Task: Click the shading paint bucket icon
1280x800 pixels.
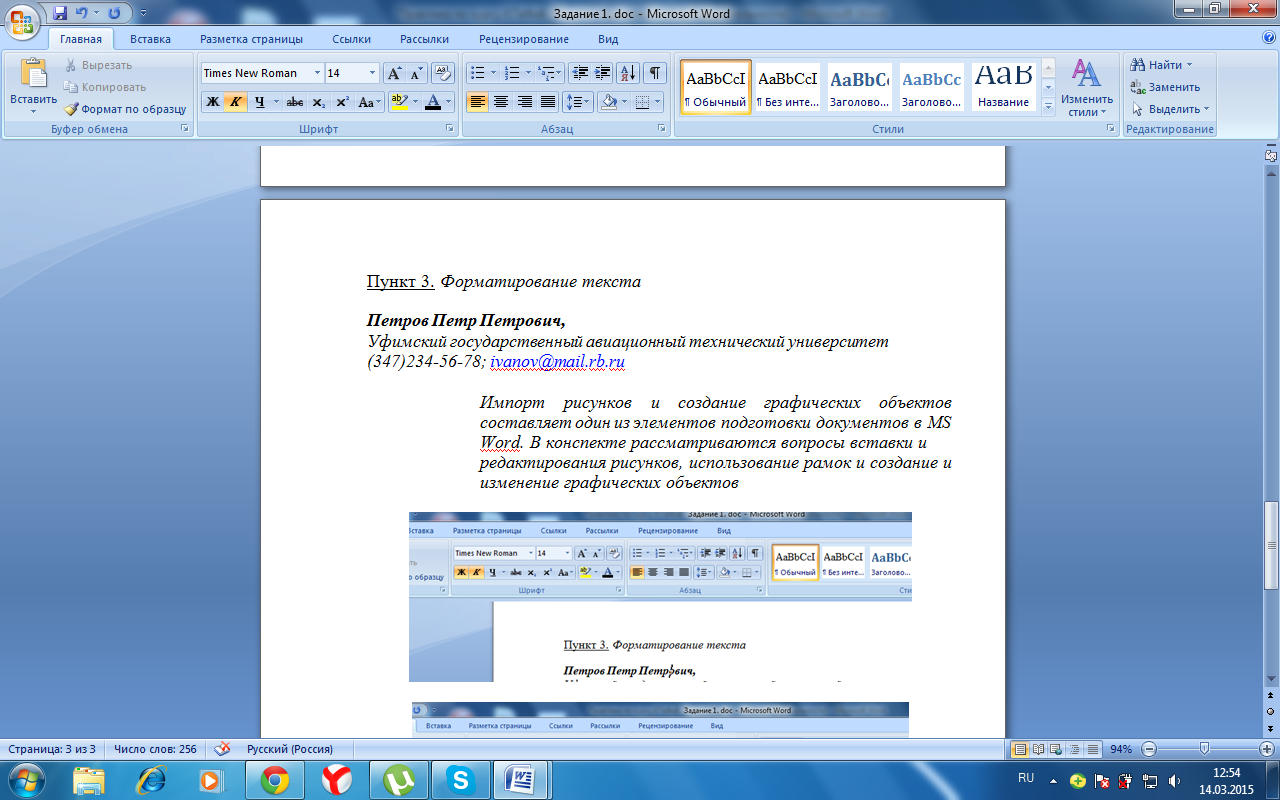Action: 607,102
